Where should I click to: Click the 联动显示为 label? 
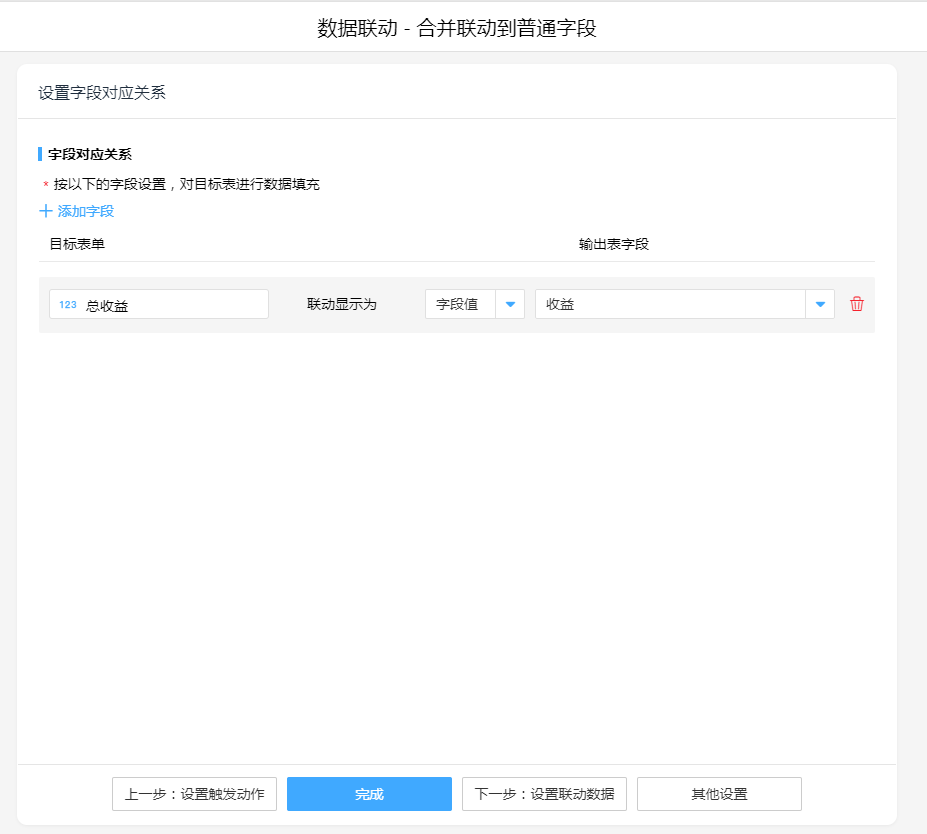(341, 304)
